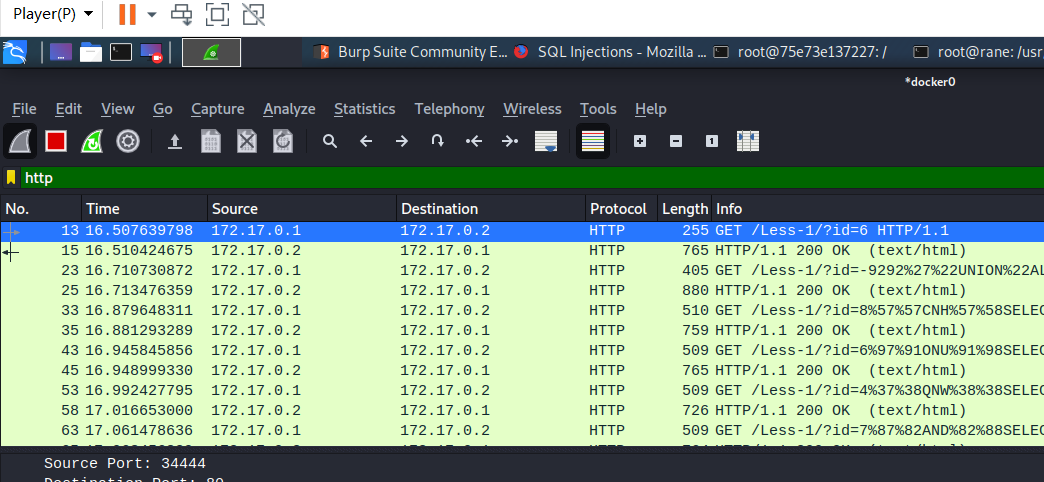Pause the virtual machine
This screenshot has width=1044, height=482.
coord(127,14)
